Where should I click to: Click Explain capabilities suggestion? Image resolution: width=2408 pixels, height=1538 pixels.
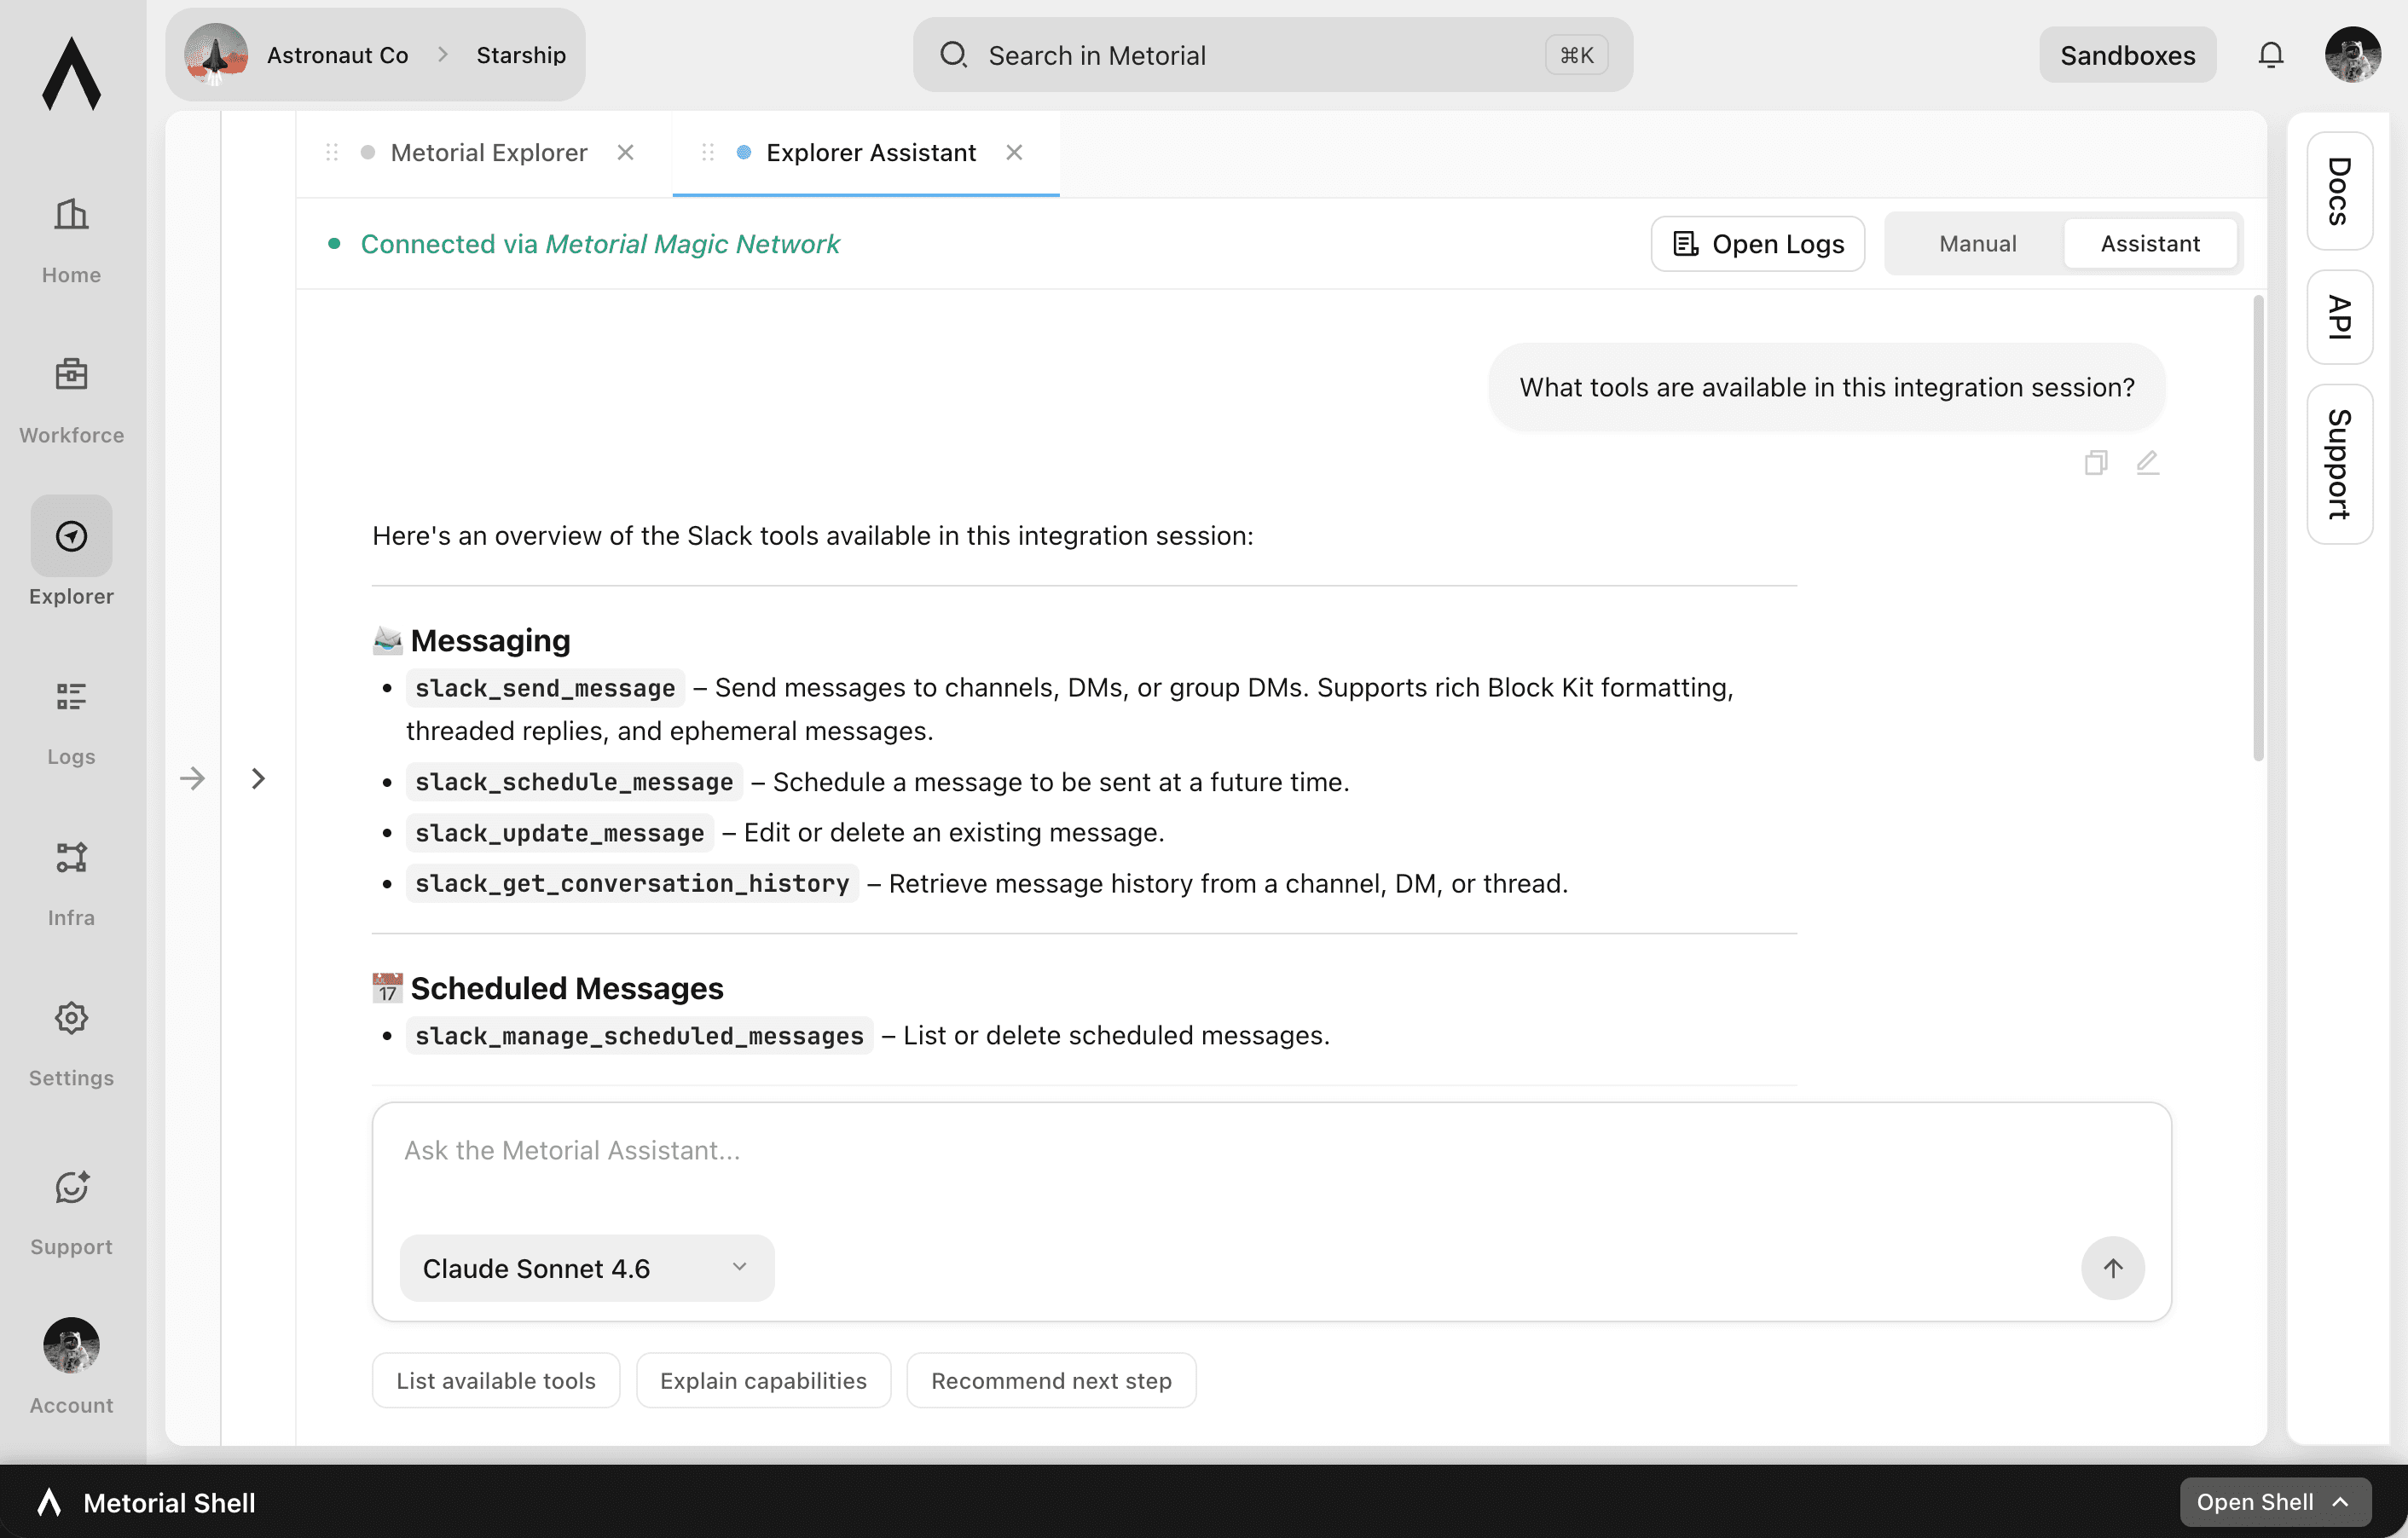(763, 1380)
